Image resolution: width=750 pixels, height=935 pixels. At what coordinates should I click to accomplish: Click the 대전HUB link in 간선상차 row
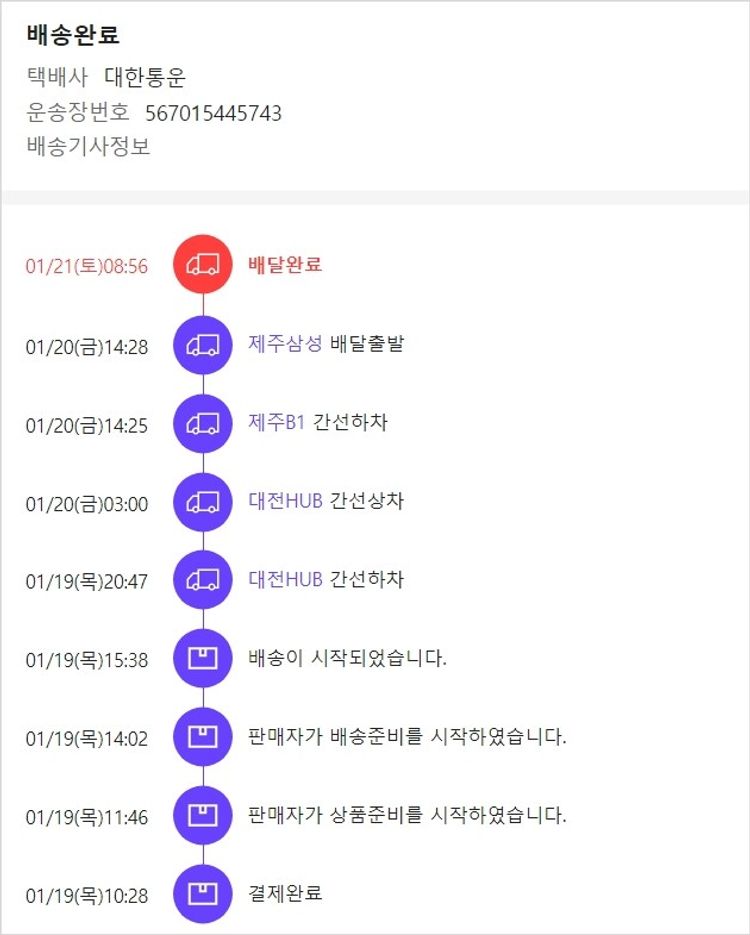(285, 501)
